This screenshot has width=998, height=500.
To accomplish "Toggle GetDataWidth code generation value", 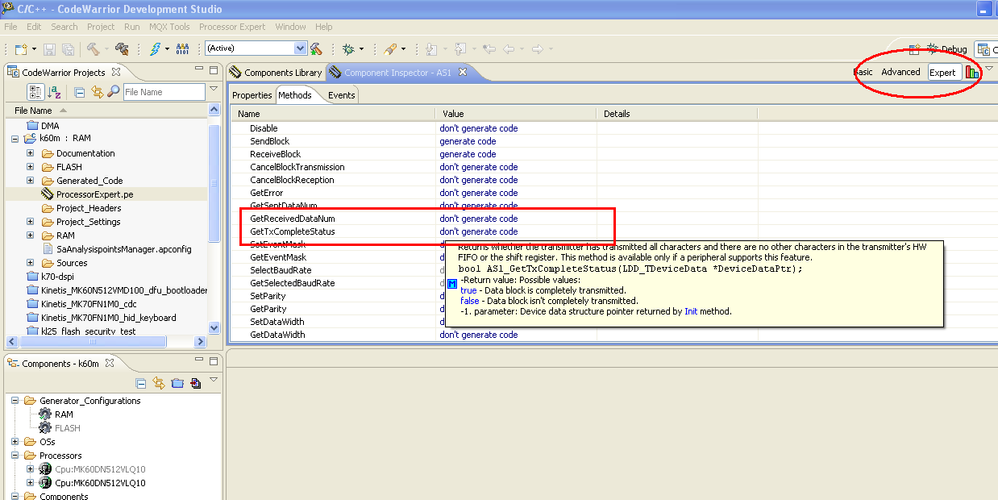I will pyautogui.click(x=479, y=335).
